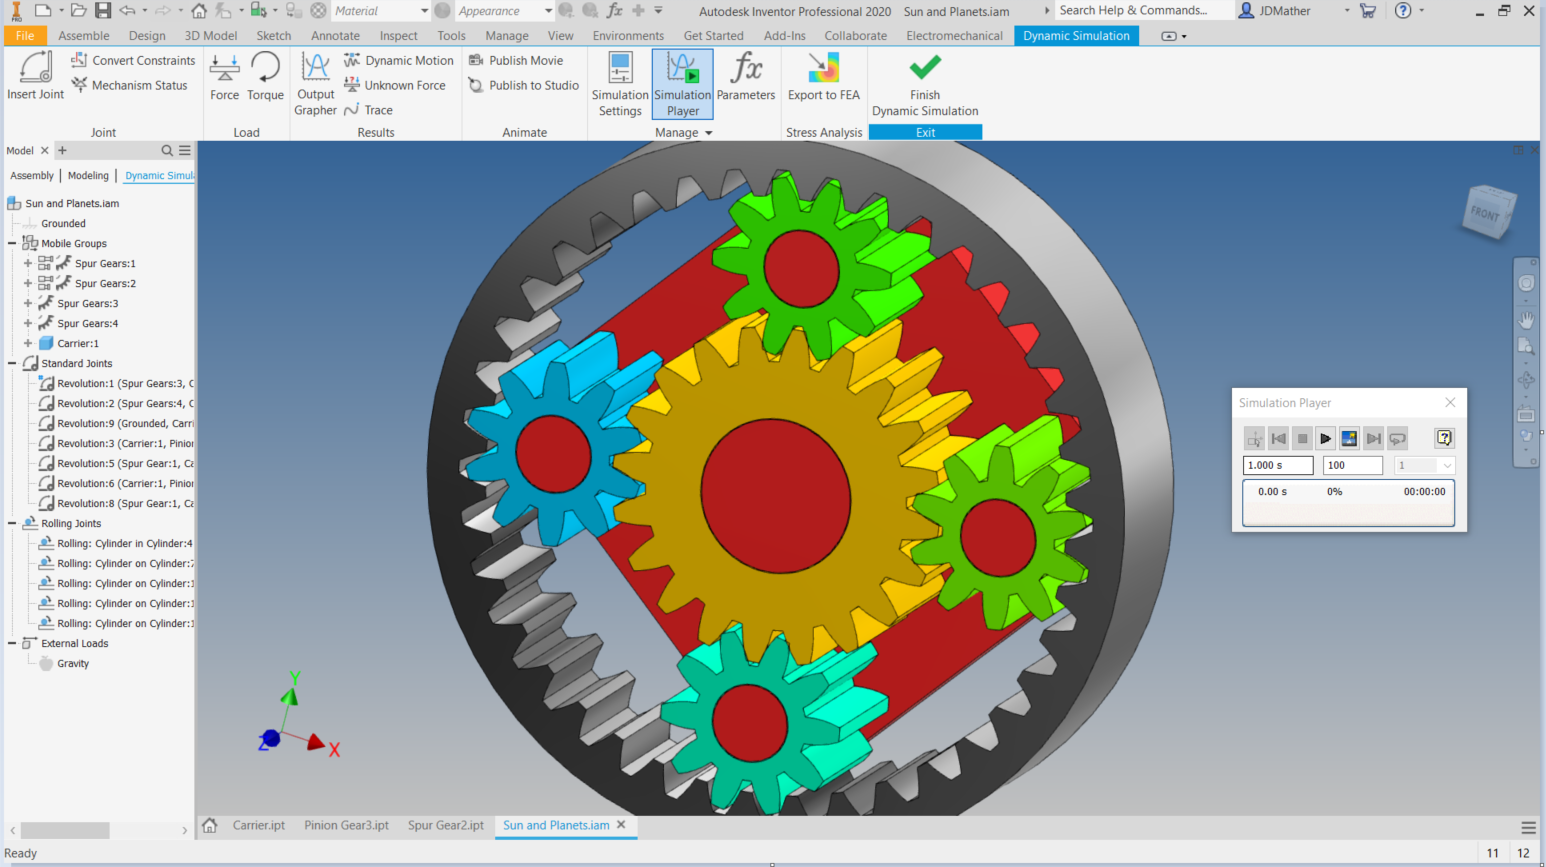
Task: Select the Force load tool
Action: (225, 77)
